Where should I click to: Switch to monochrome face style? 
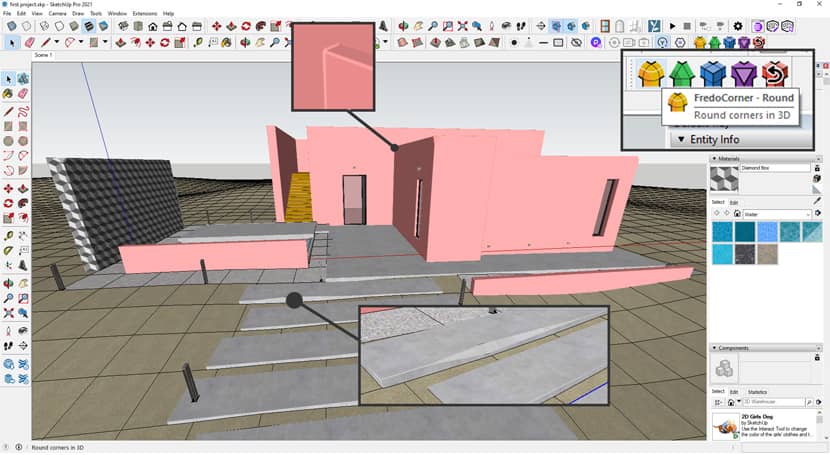pos(104,26)
